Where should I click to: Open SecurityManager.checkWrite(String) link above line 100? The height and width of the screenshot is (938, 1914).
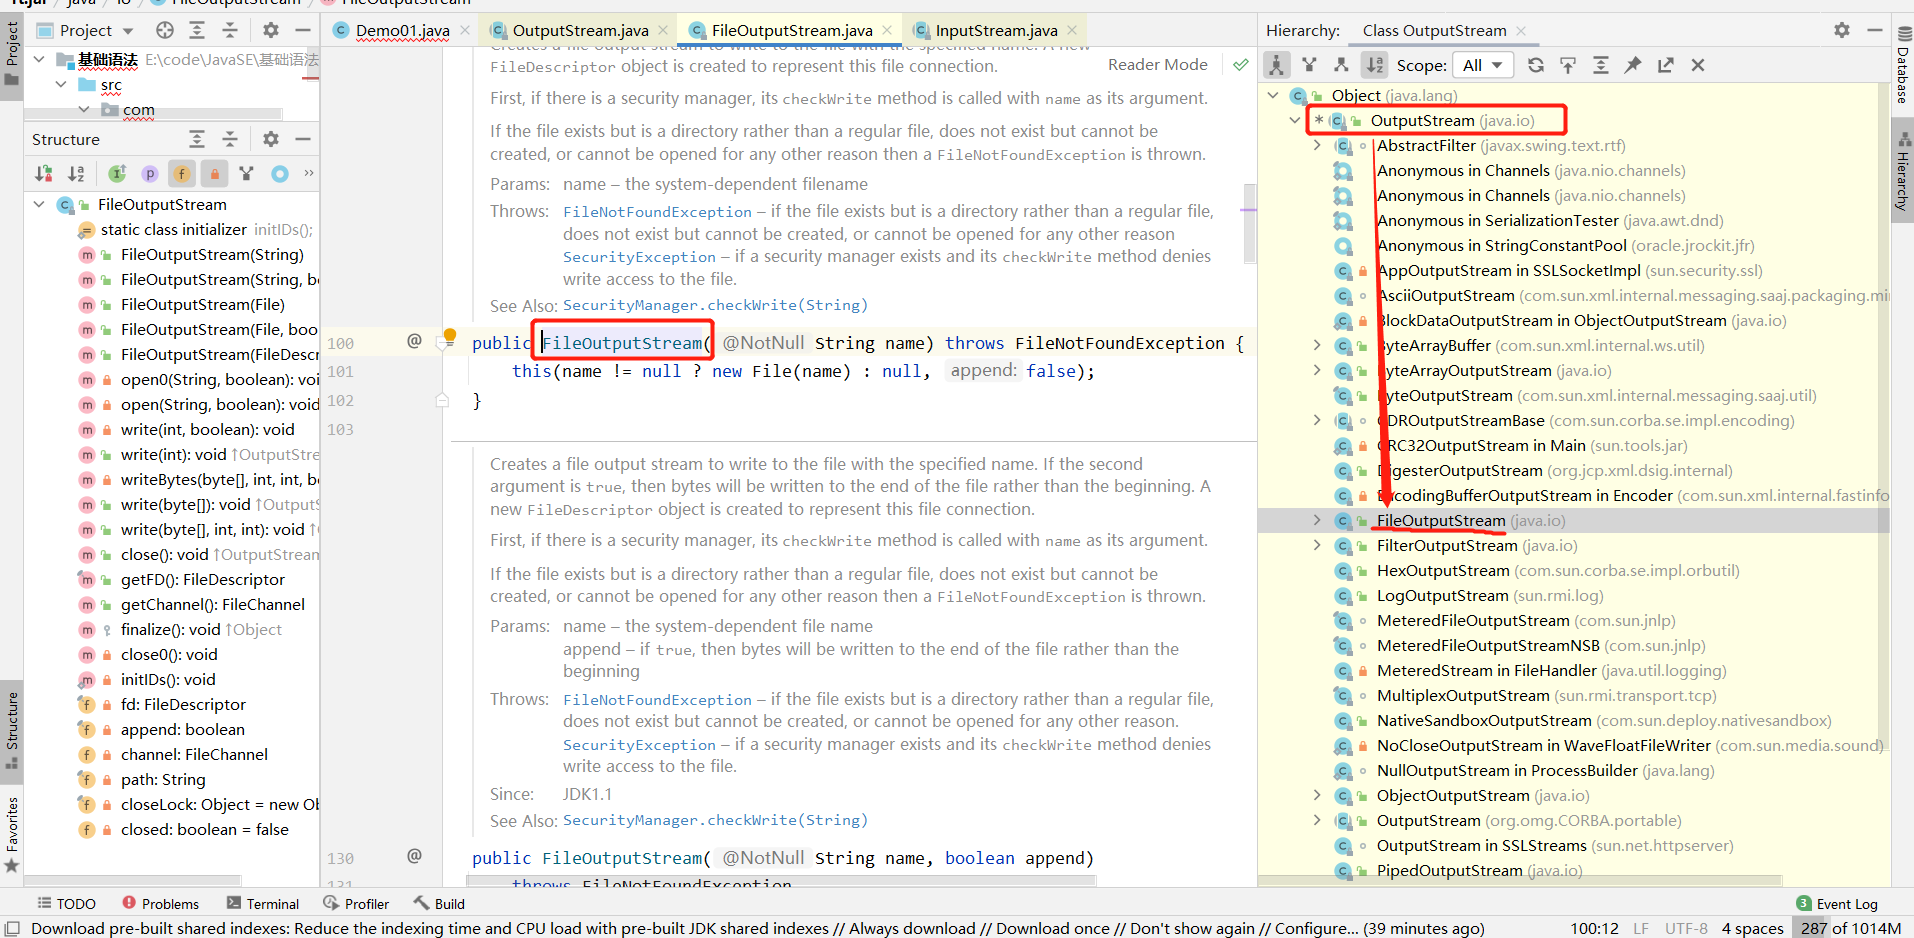coord(715,305)
